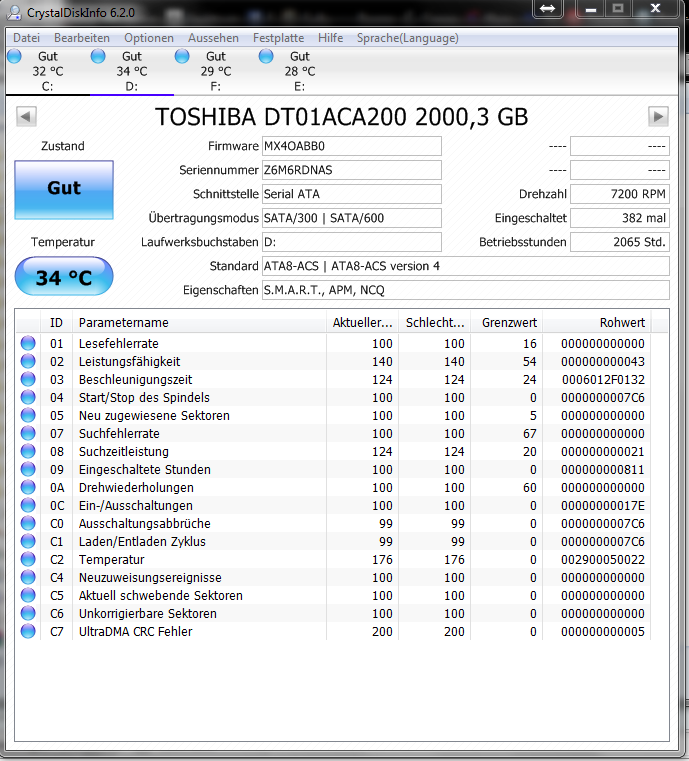Viewport: 689px width, 761px height.
Task: Open the Optionen menu
Action: [x=148, y=38]
